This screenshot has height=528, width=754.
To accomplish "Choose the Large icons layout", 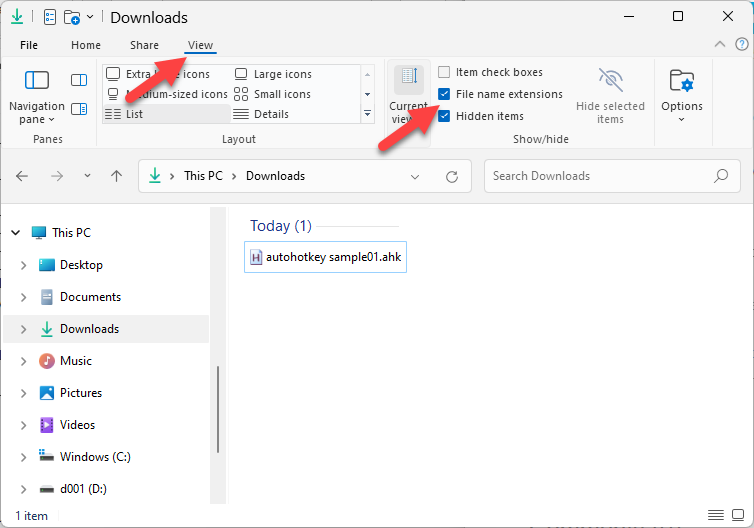I will (x=273, y=74).
